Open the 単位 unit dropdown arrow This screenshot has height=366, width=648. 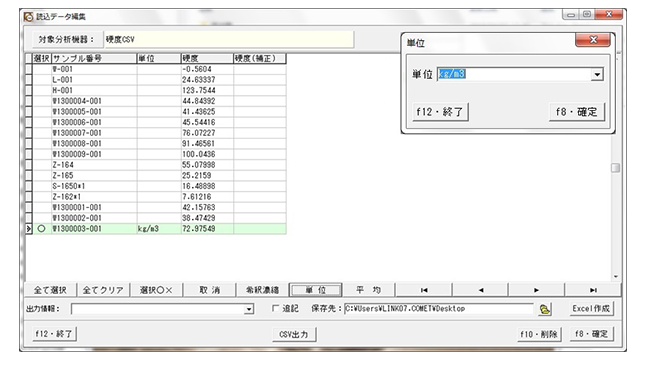click(x=597, y=74)
